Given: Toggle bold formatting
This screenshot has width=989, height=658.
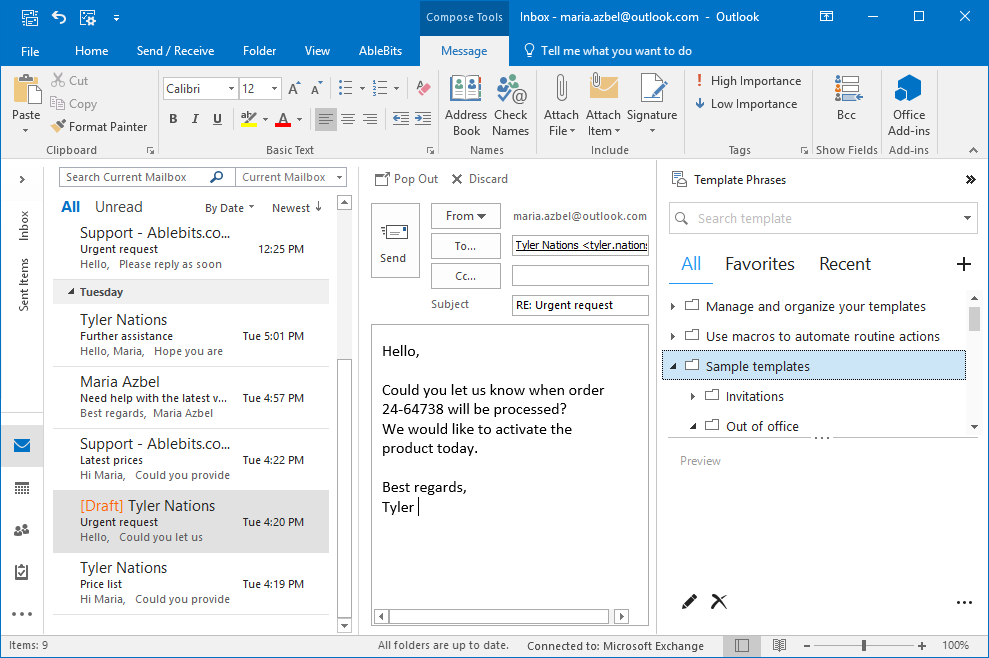Looking at the screenshot, I should (173, 119).
